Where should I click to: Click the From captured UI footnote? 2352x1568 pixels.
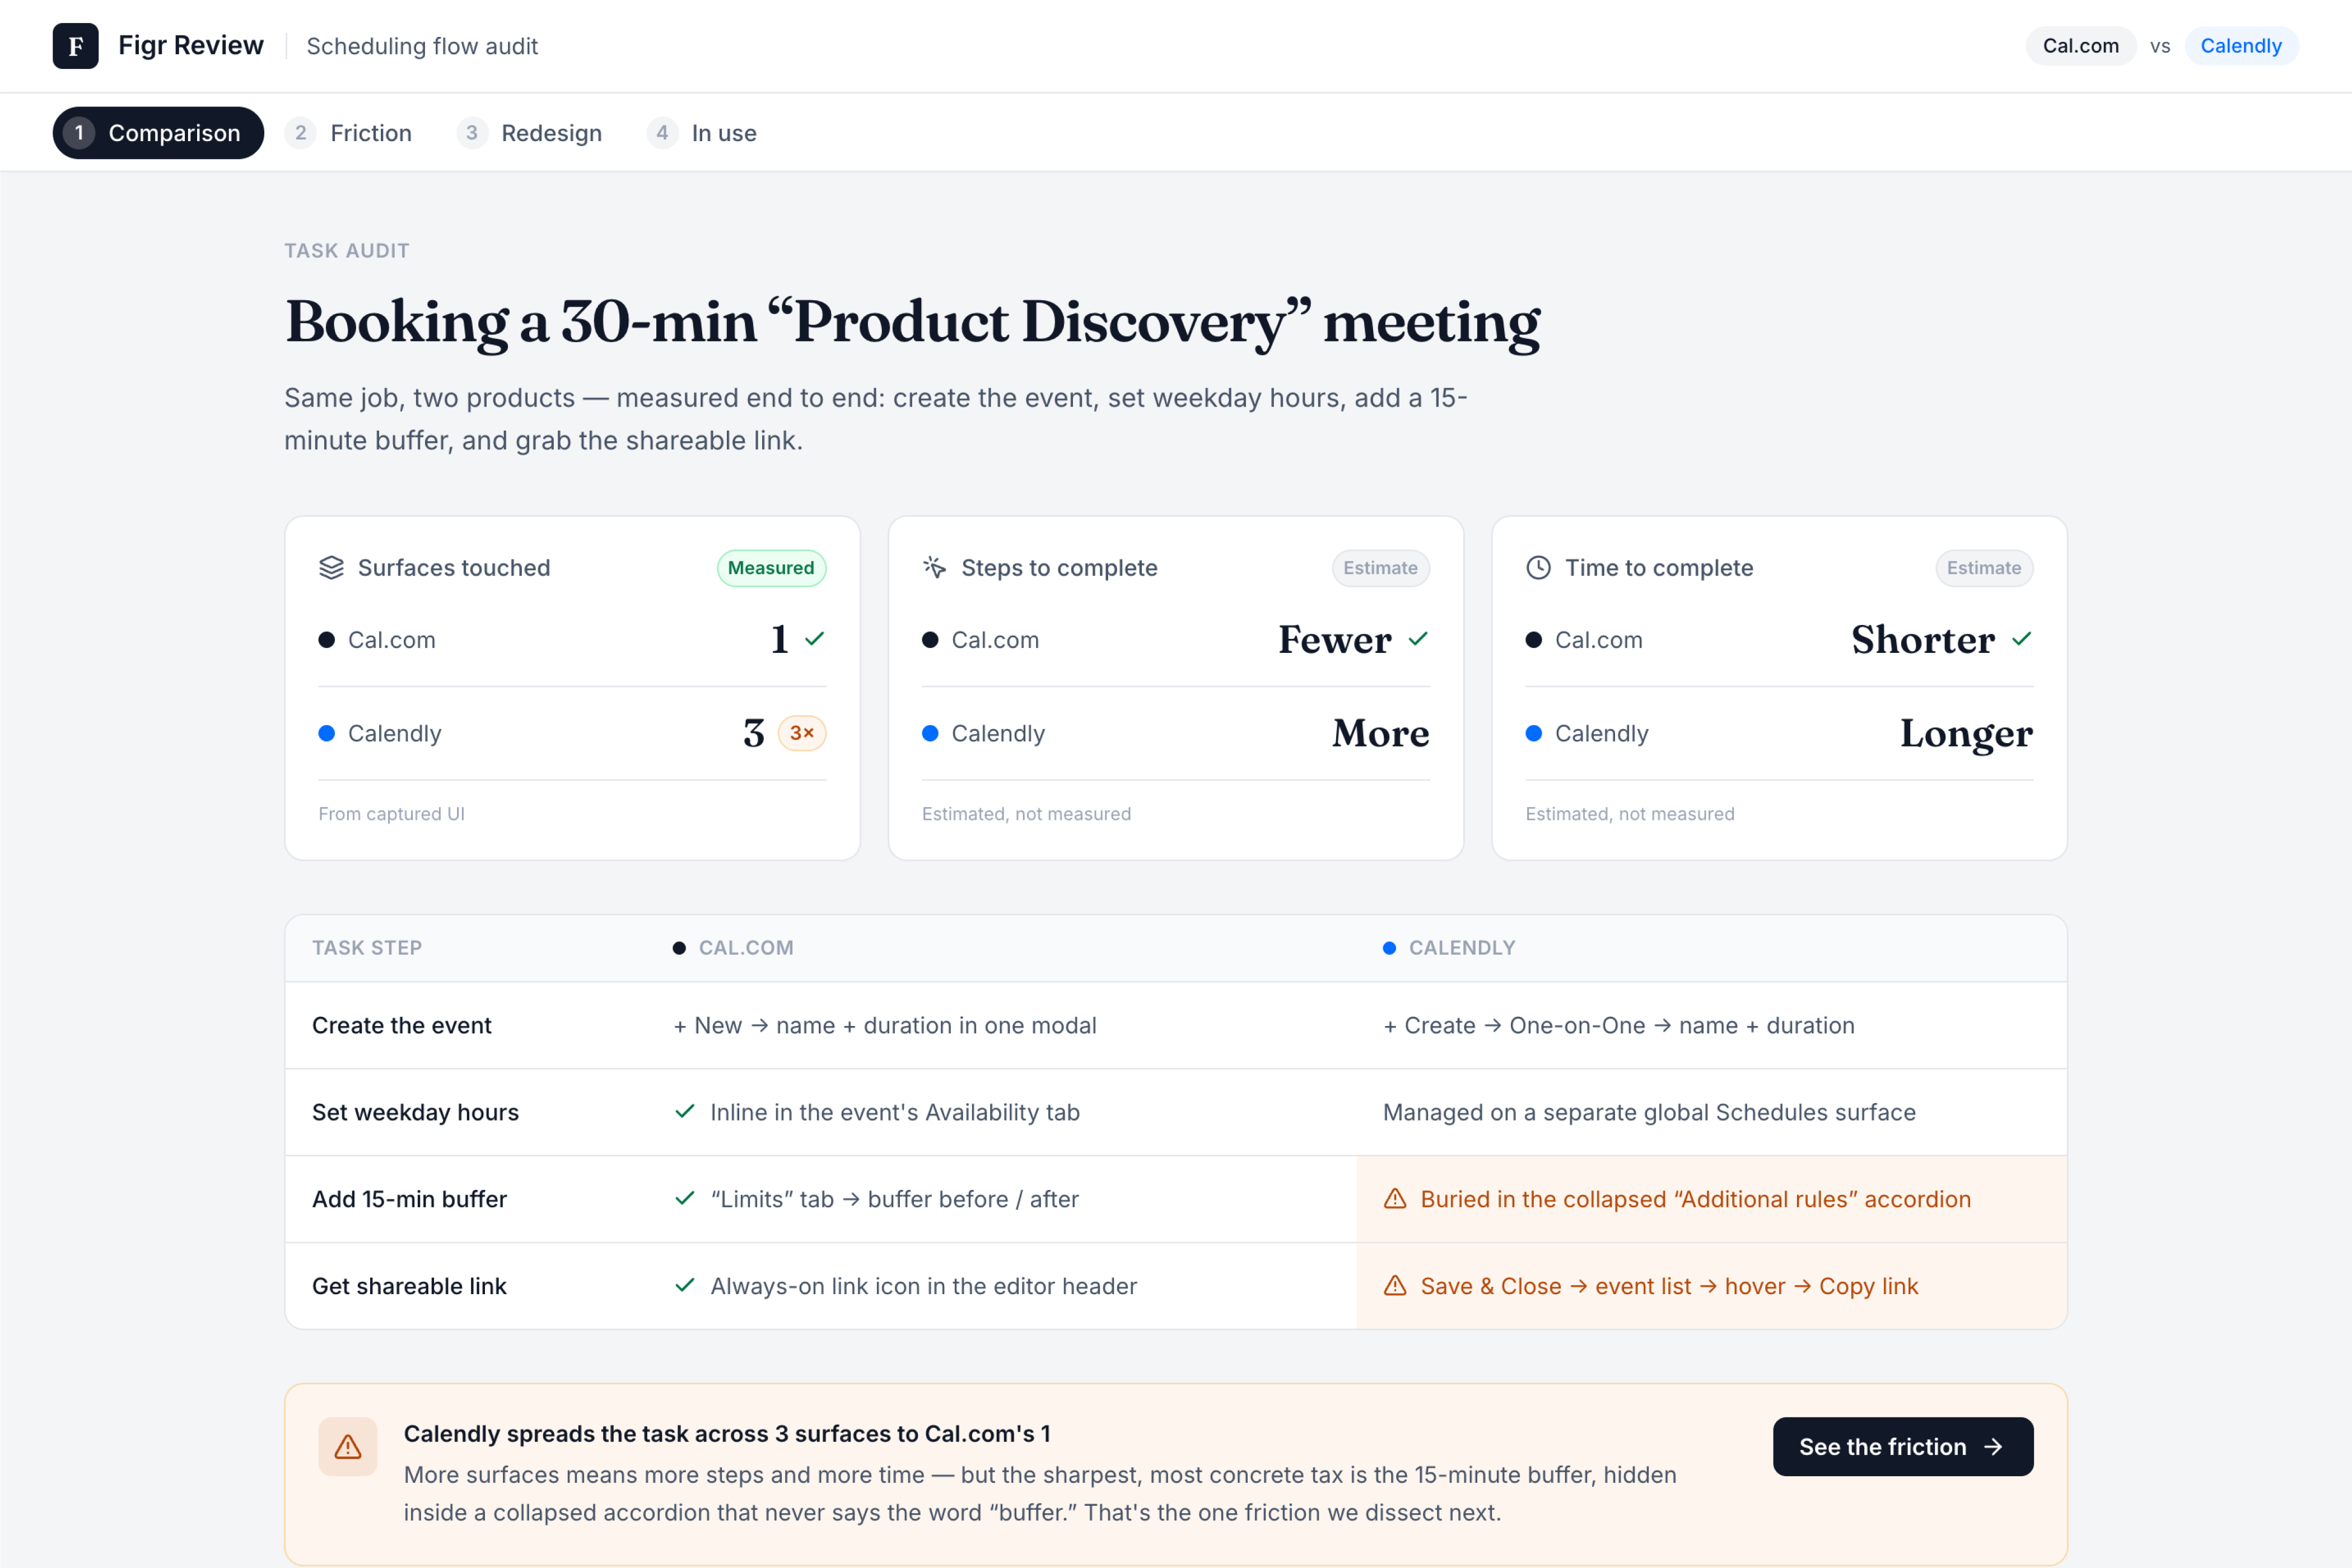pos(392,814)
